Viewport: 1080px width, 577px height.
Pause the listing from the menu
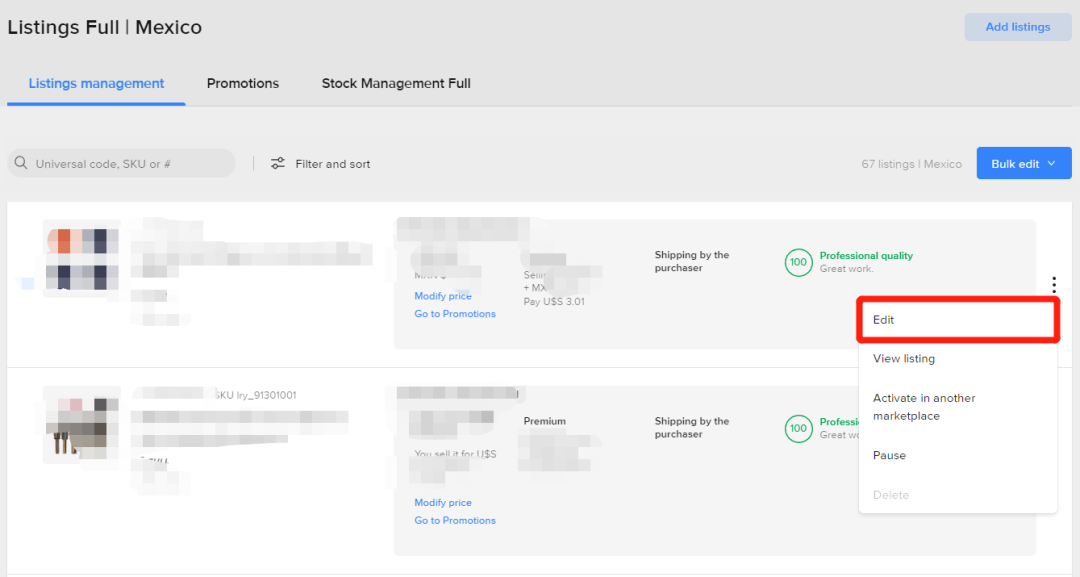coord(889,455)
